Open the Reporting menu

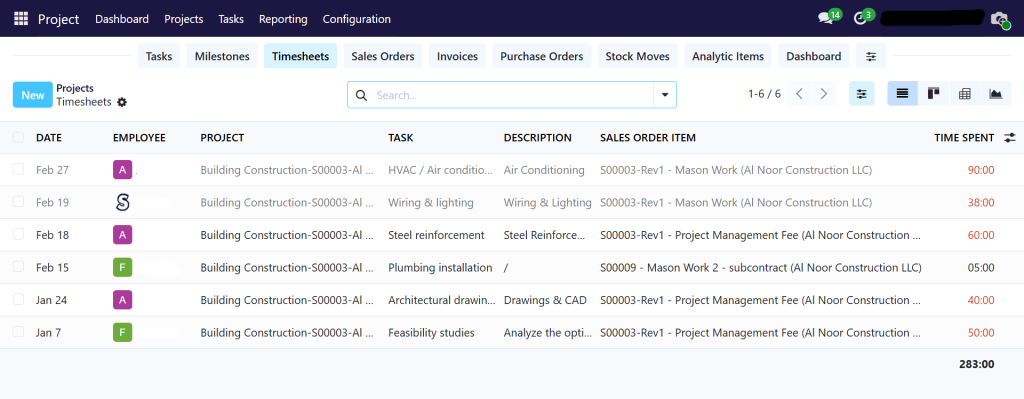(283, 19)
